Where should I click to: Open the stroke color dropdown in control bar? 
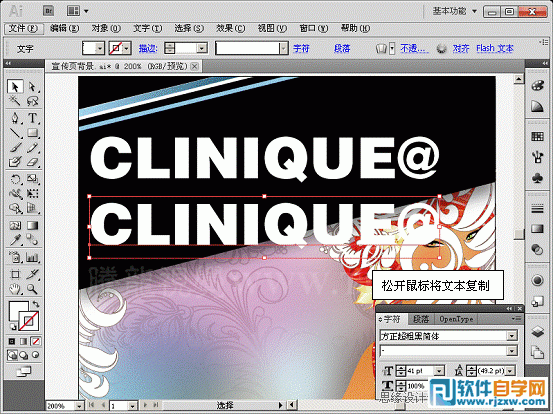(x=127, y=48)
